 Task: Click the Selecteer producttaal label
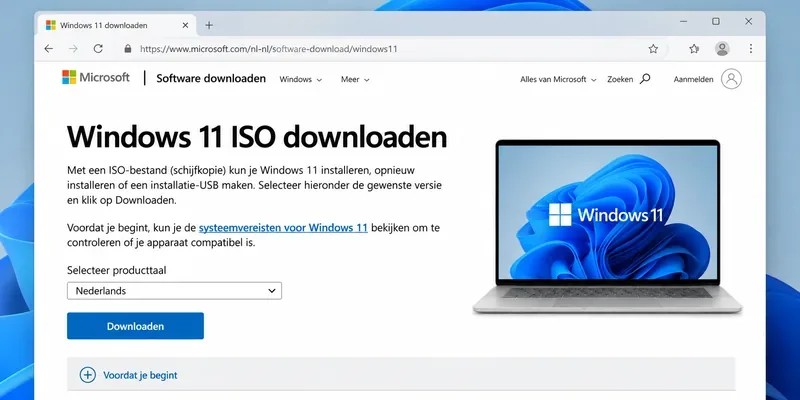(116, 270)
